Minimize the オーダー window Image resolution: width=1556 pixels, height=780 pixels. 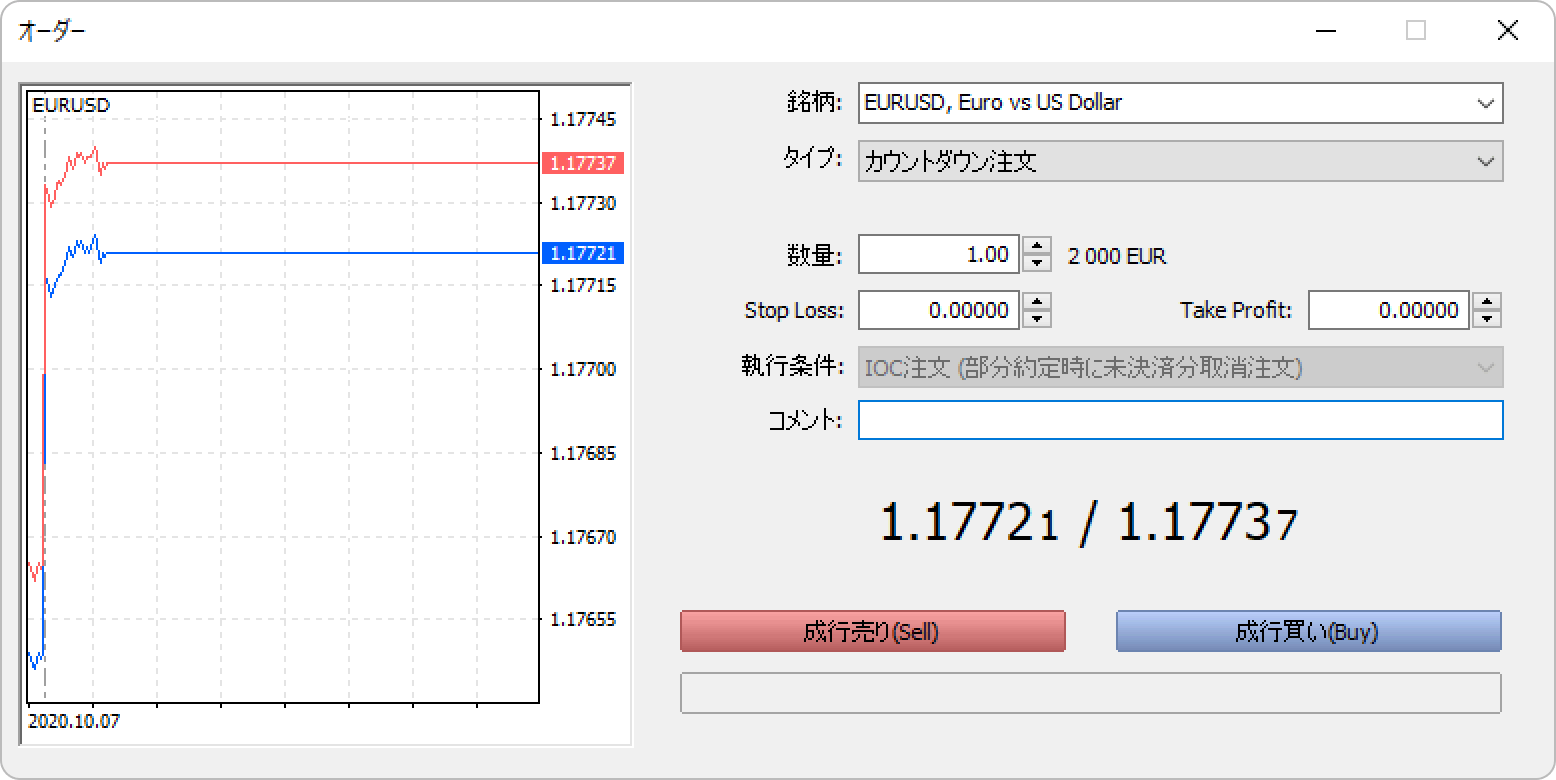1326,31
